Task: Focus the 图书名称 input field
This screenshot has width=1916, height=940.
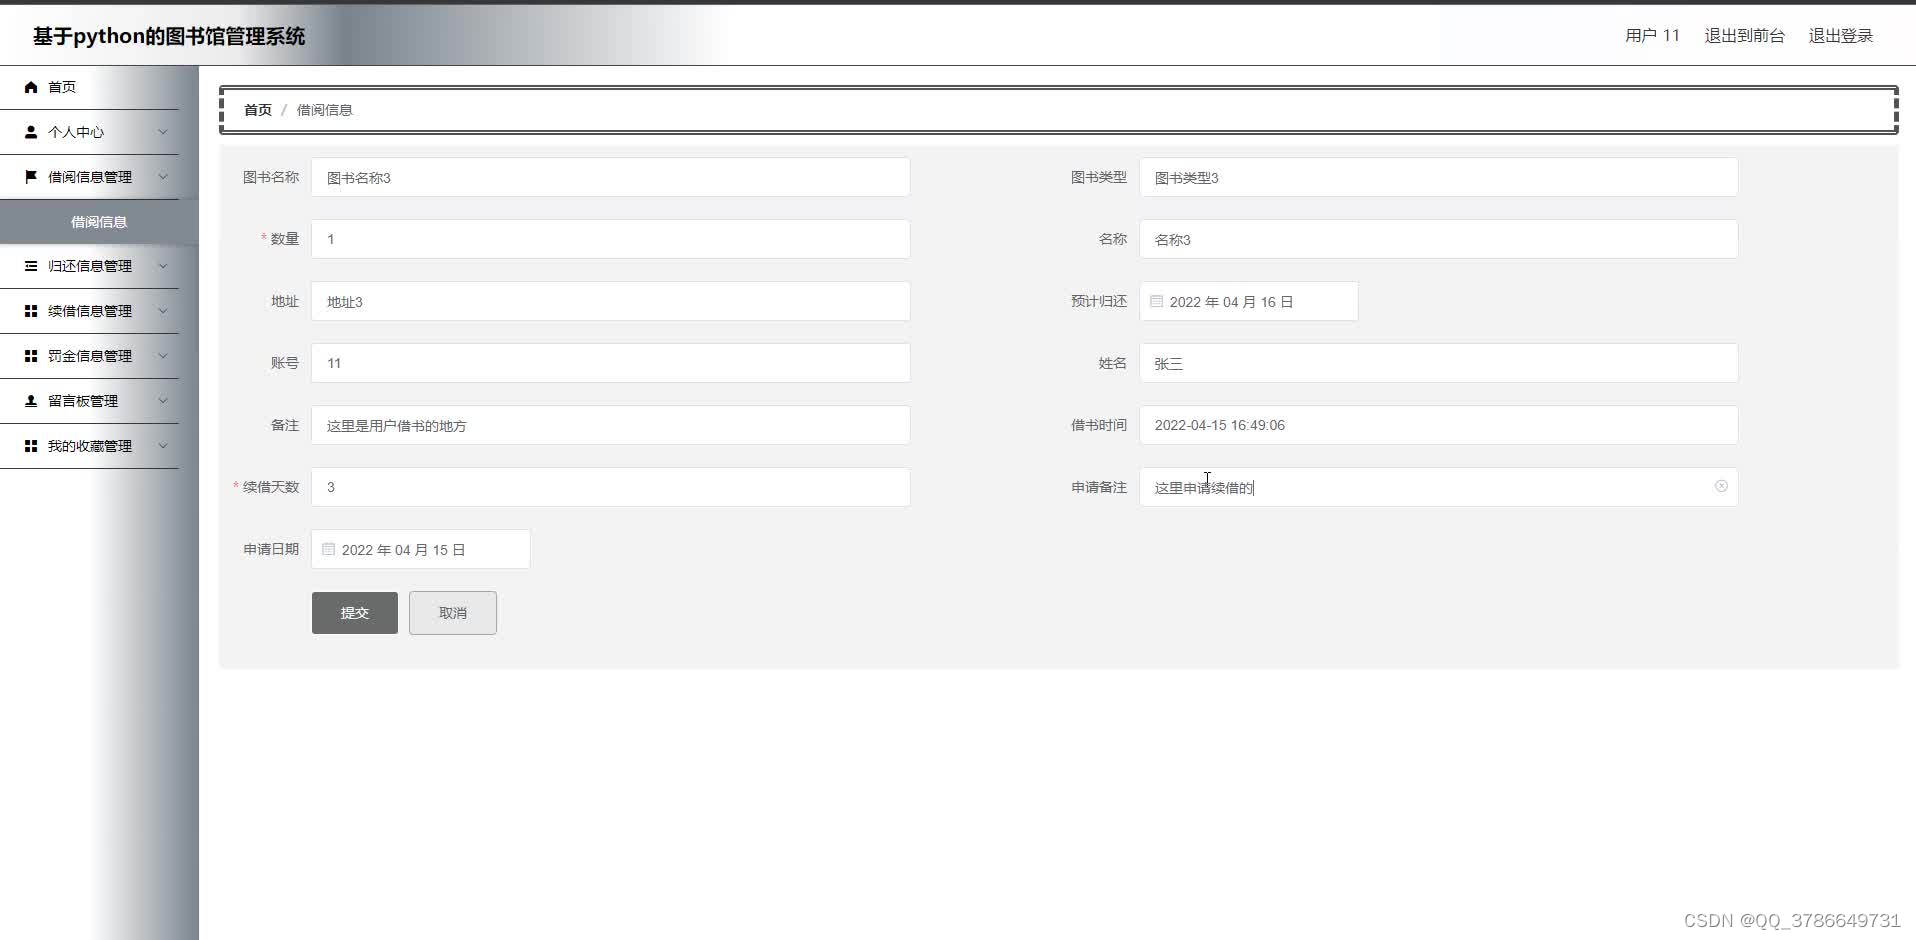Action: tap(610, 177)
